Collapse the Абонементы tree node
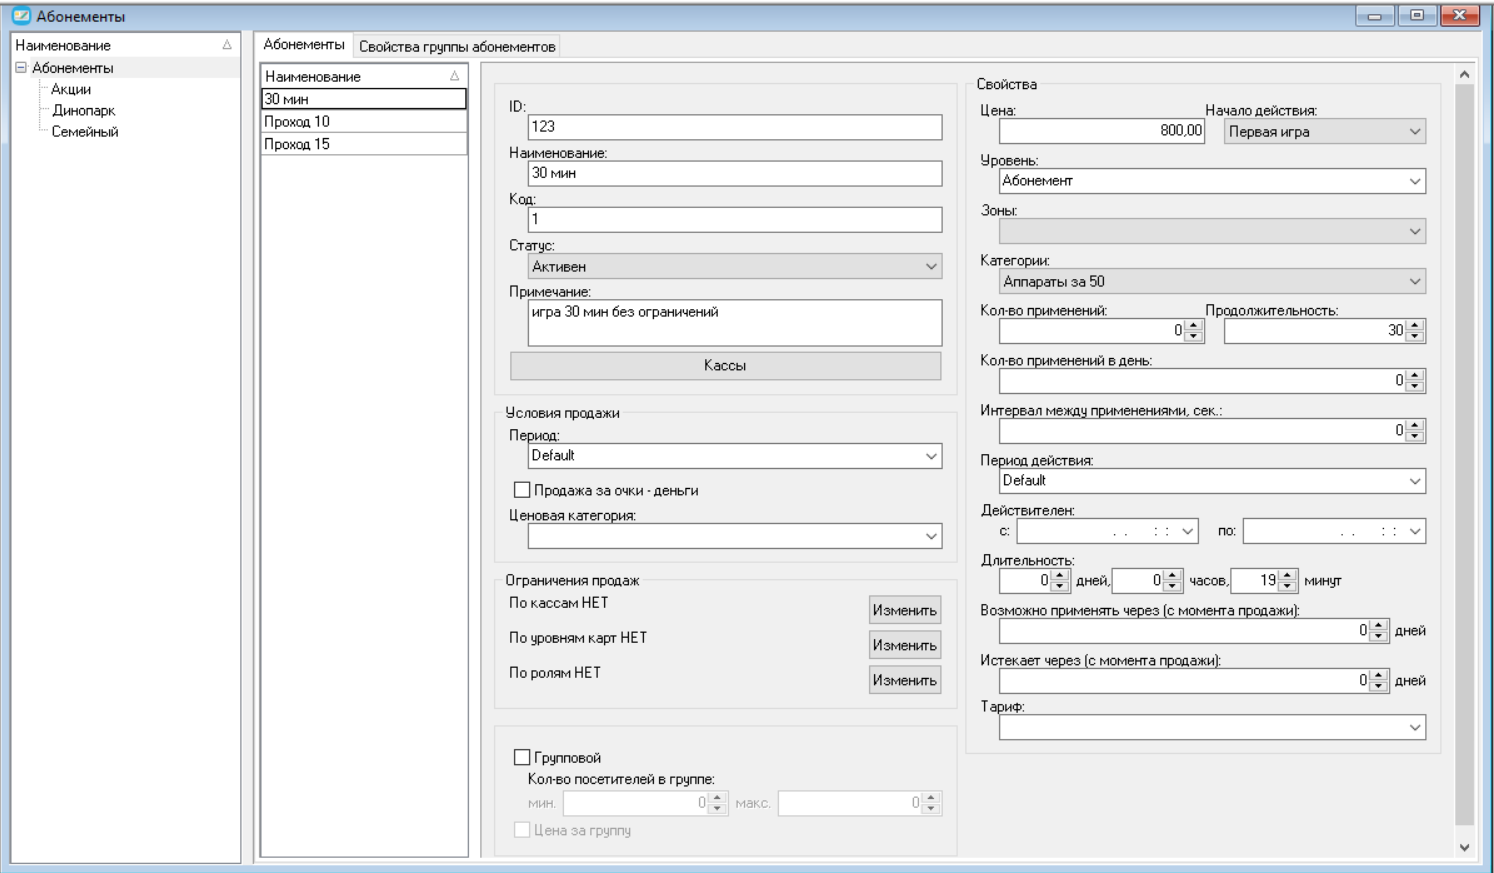Image resolution: width=1494 pixels, height=873 pixels. (20, 68)
